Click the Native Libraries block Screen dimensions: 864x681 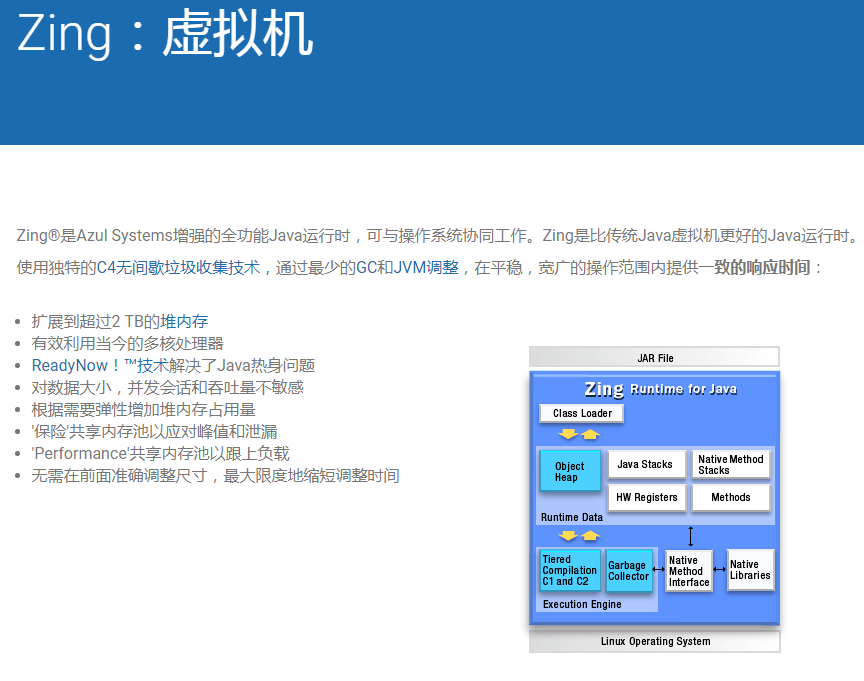[x=750, y=570]
